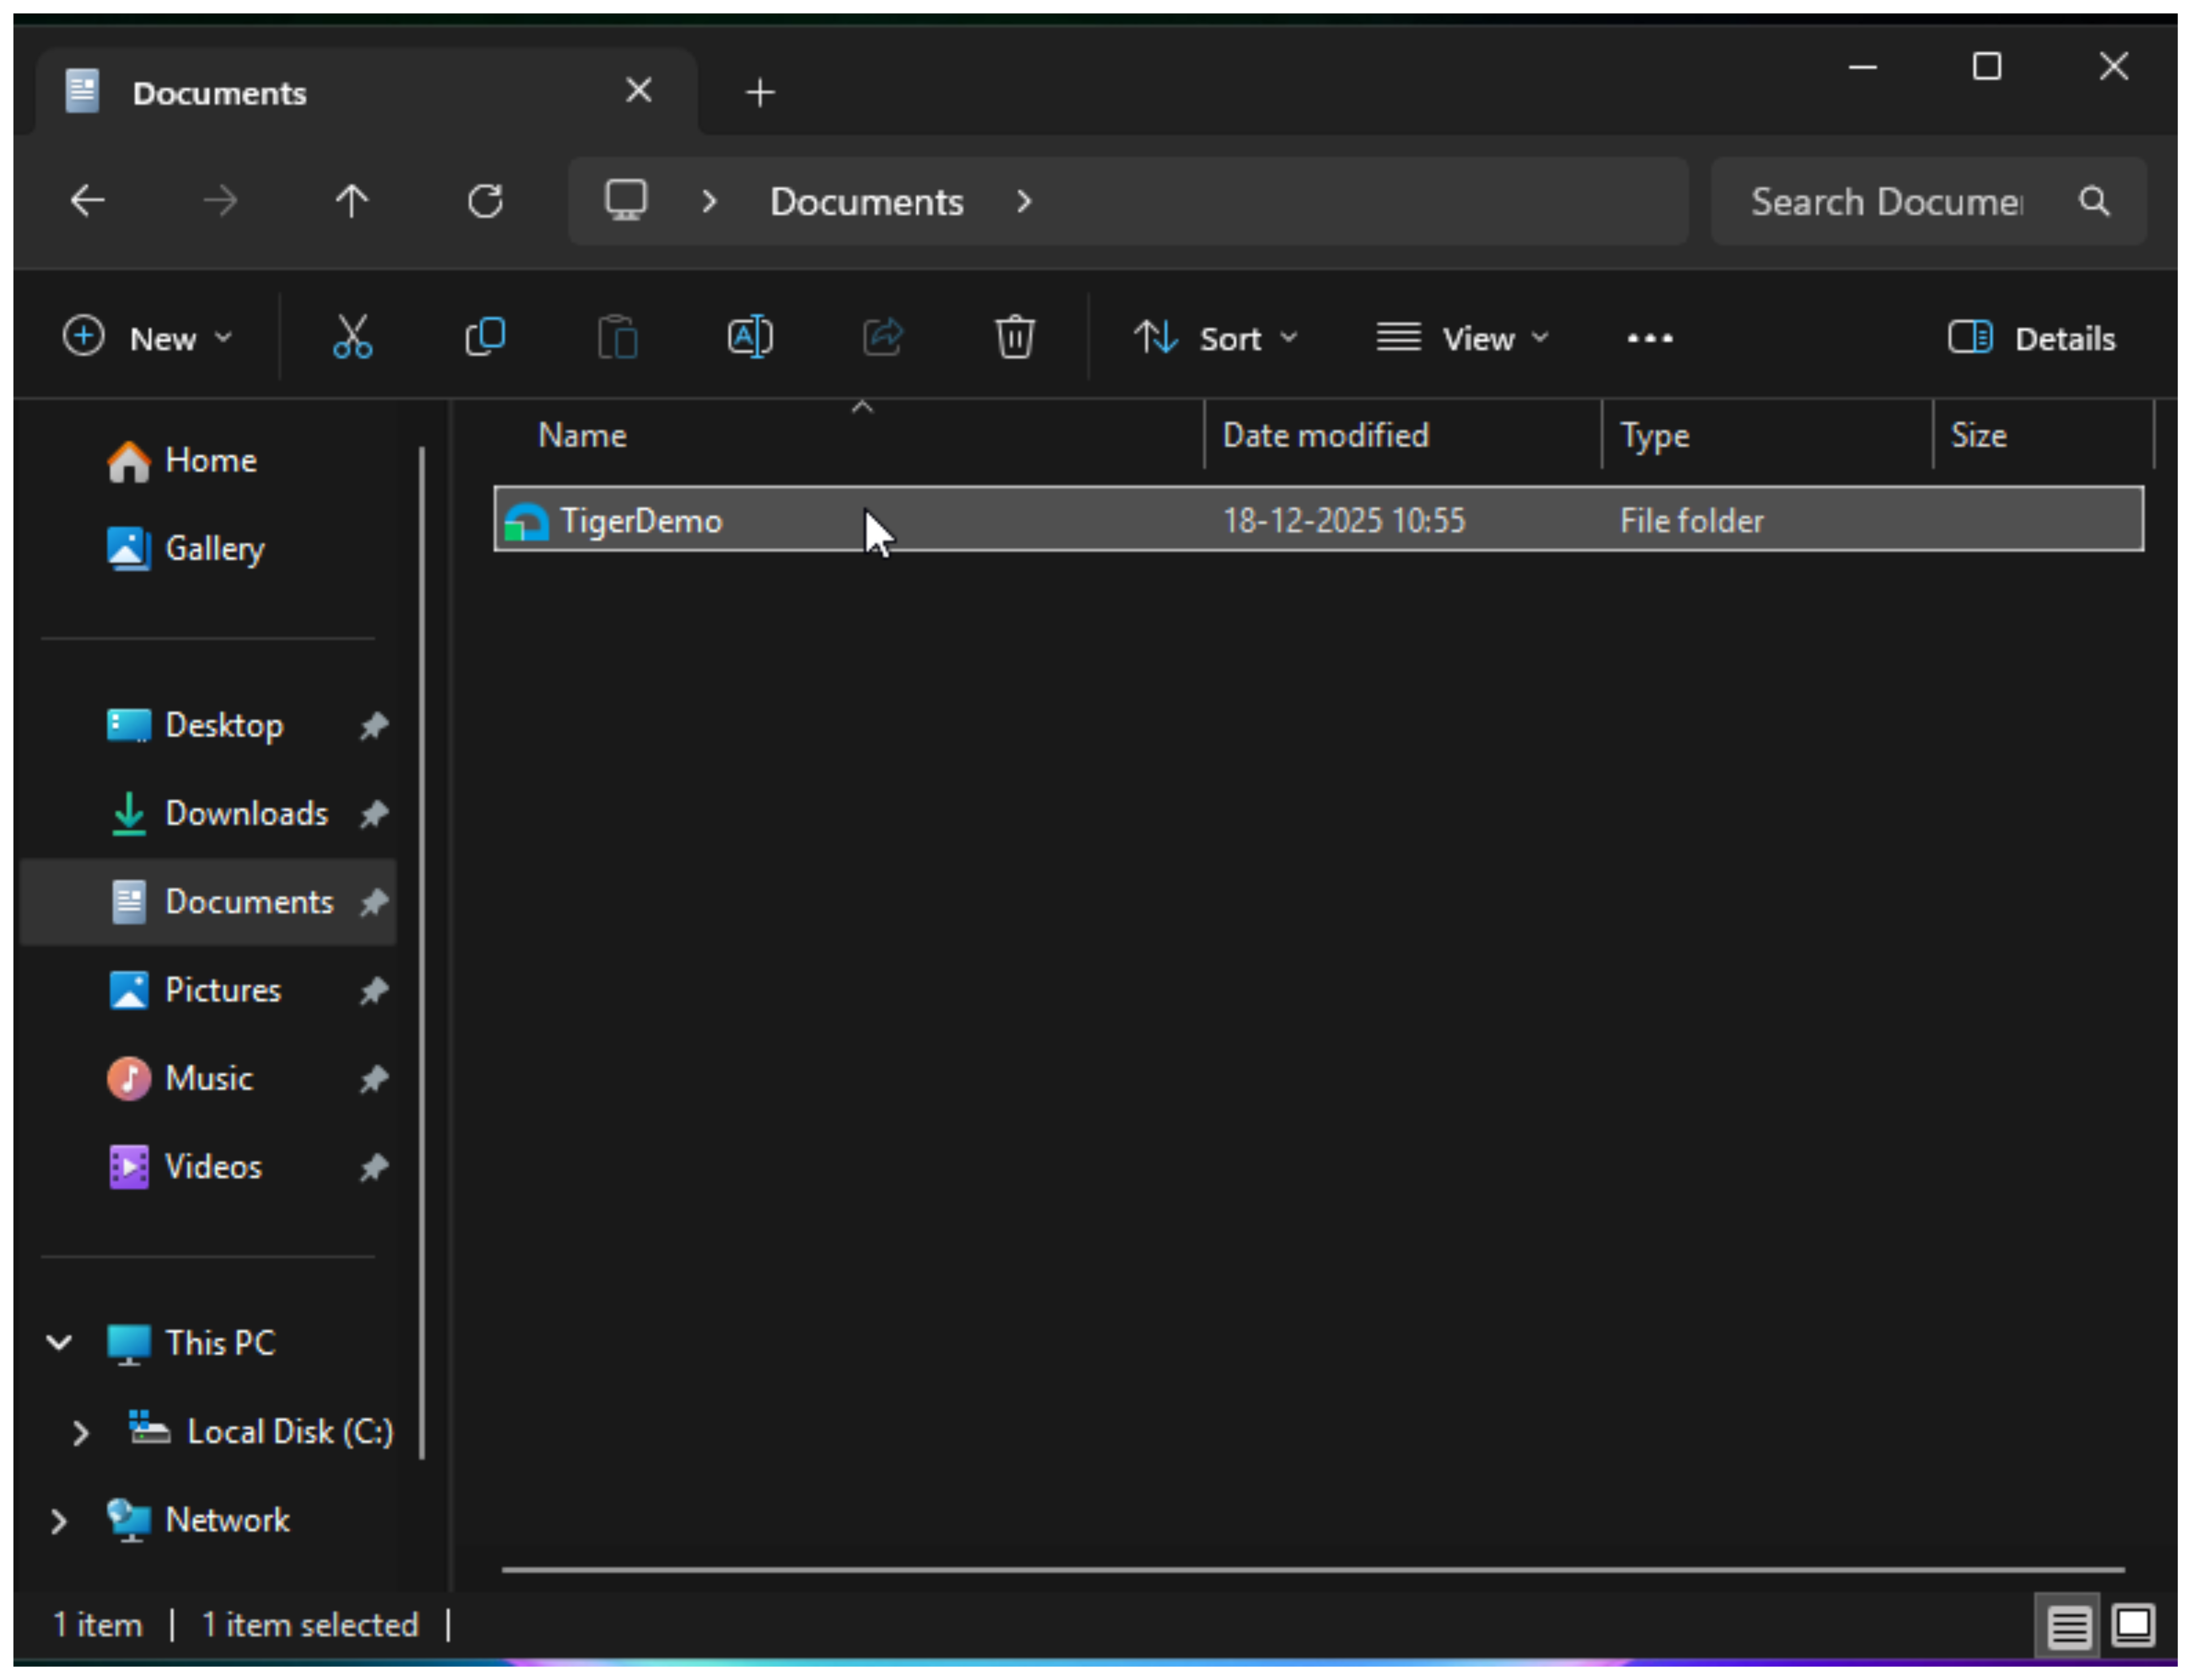Click the Refresh button

485,202
